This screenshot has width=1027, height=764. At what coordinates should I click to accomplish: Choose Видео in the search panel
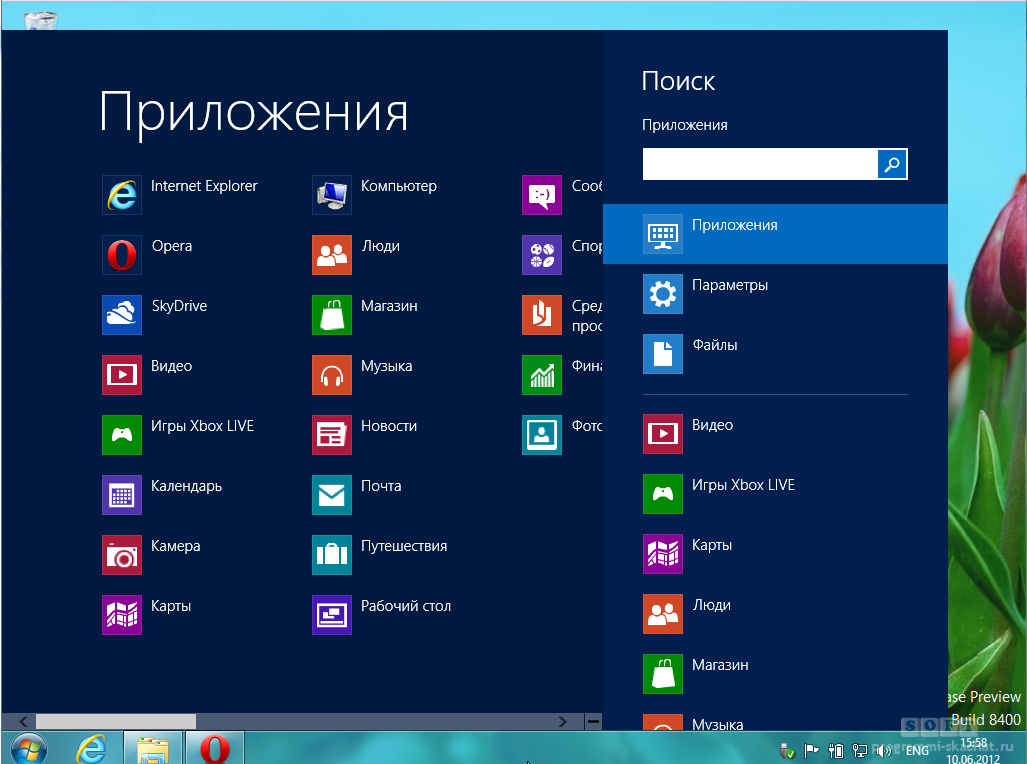point(775,434)
